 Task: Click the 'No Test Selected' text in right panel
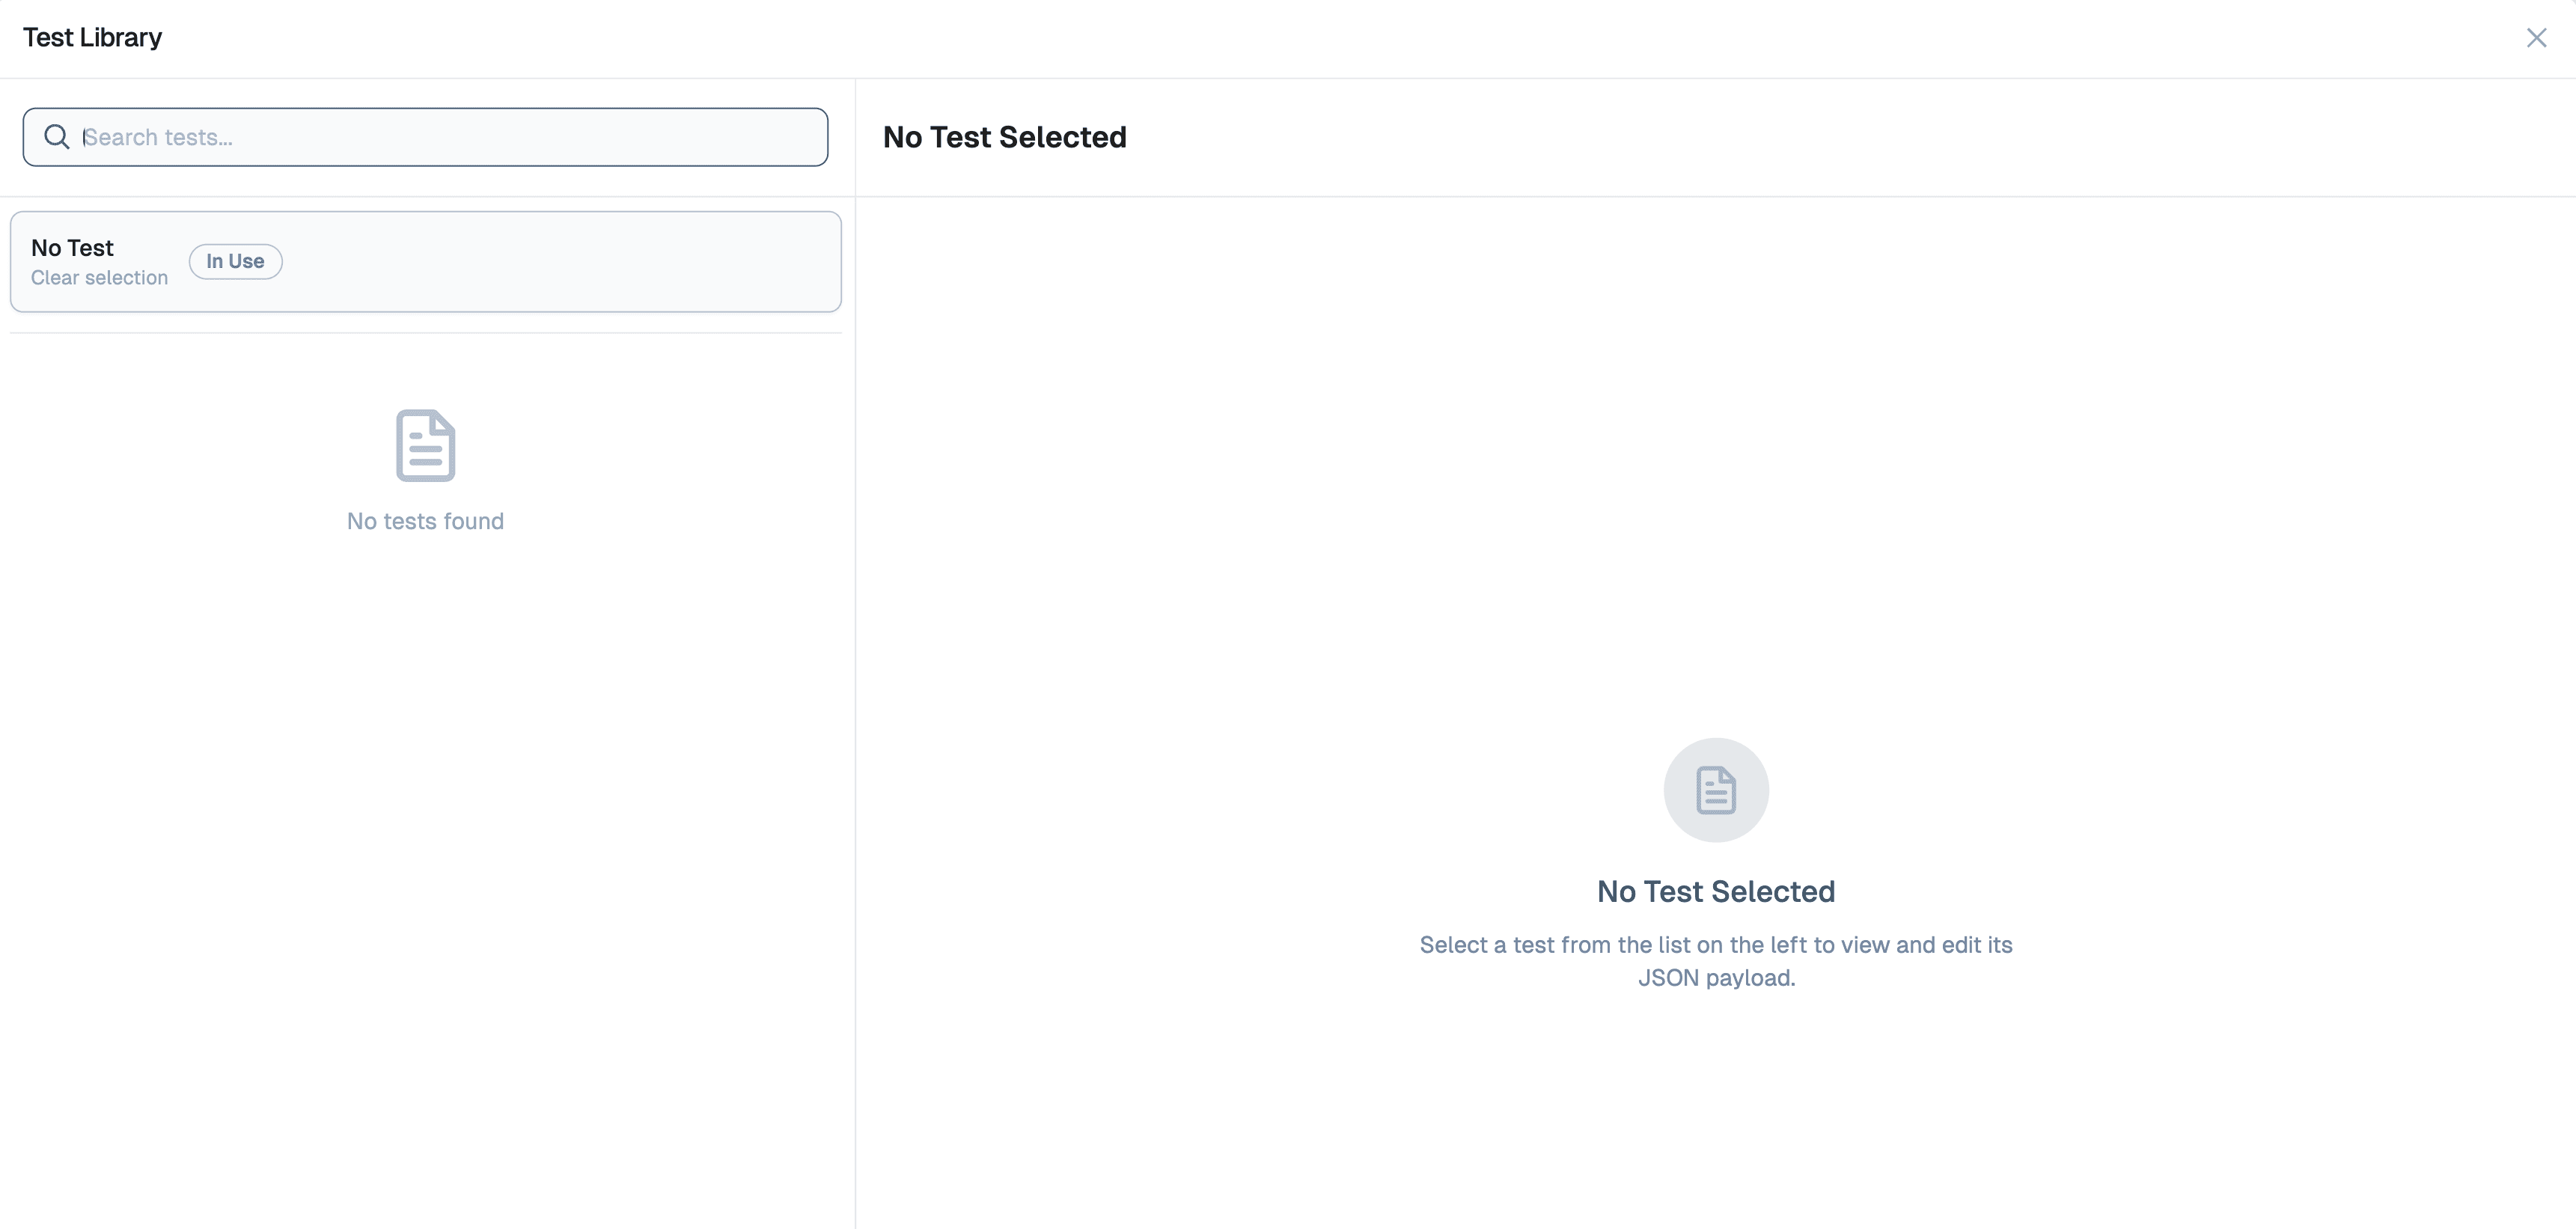pos(1716,891)
